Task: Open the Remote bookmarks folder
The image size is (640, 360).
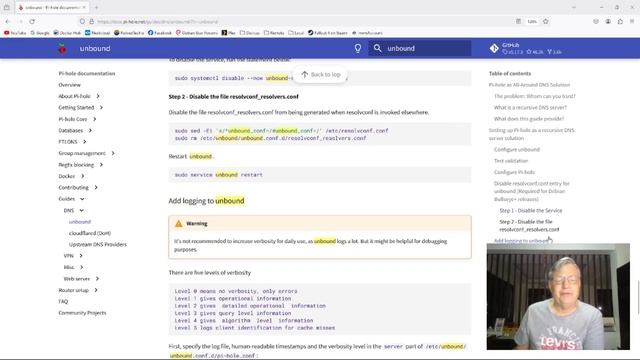Action: (x=274, y=33)
